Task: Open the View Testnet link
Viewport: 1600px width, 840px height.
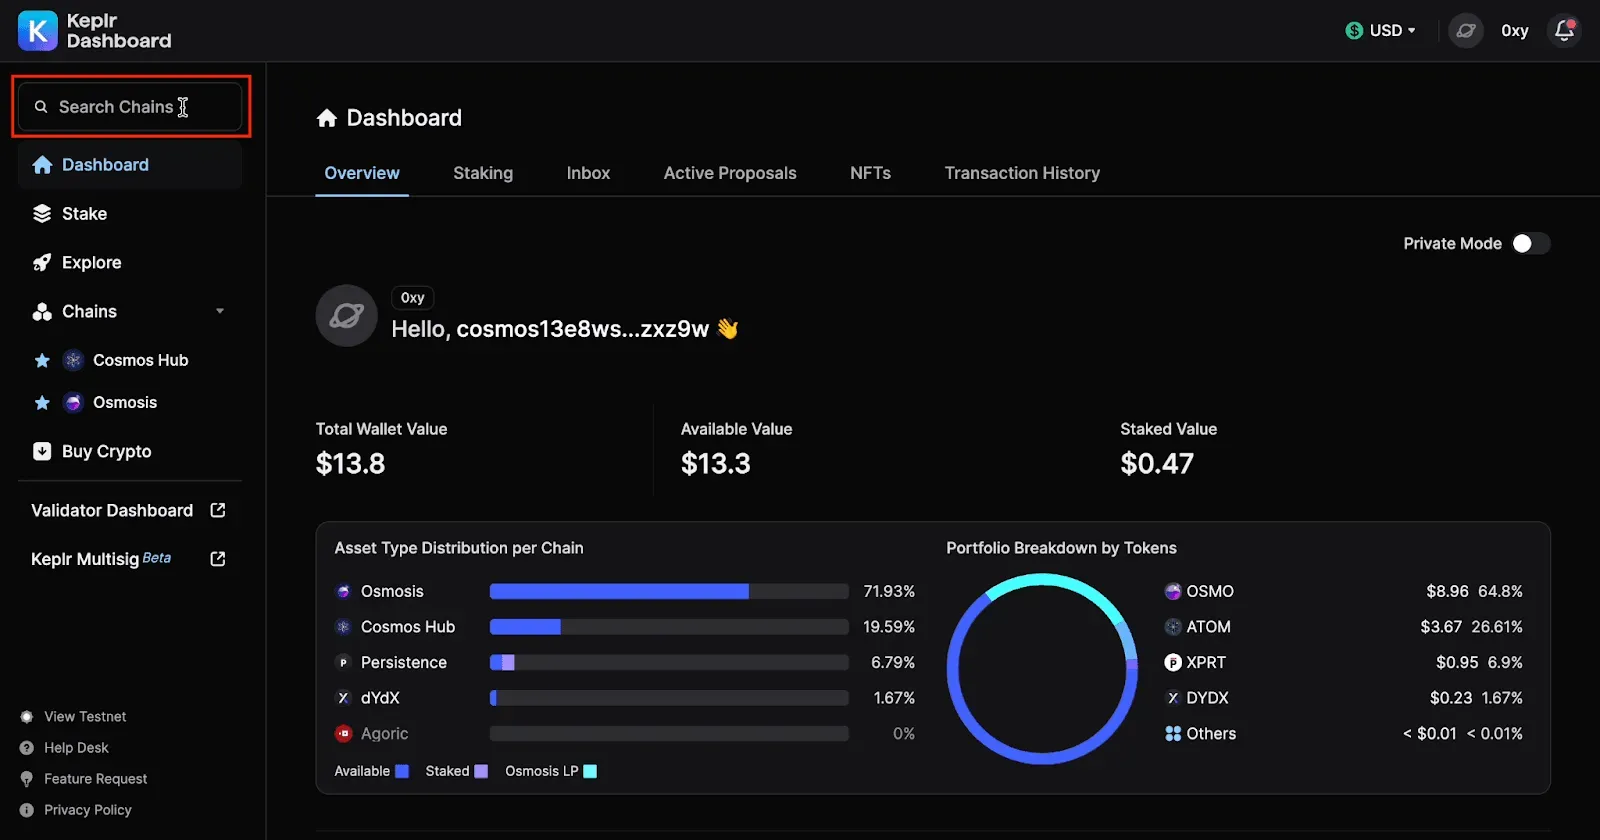Action: click(x=85, y=717)
